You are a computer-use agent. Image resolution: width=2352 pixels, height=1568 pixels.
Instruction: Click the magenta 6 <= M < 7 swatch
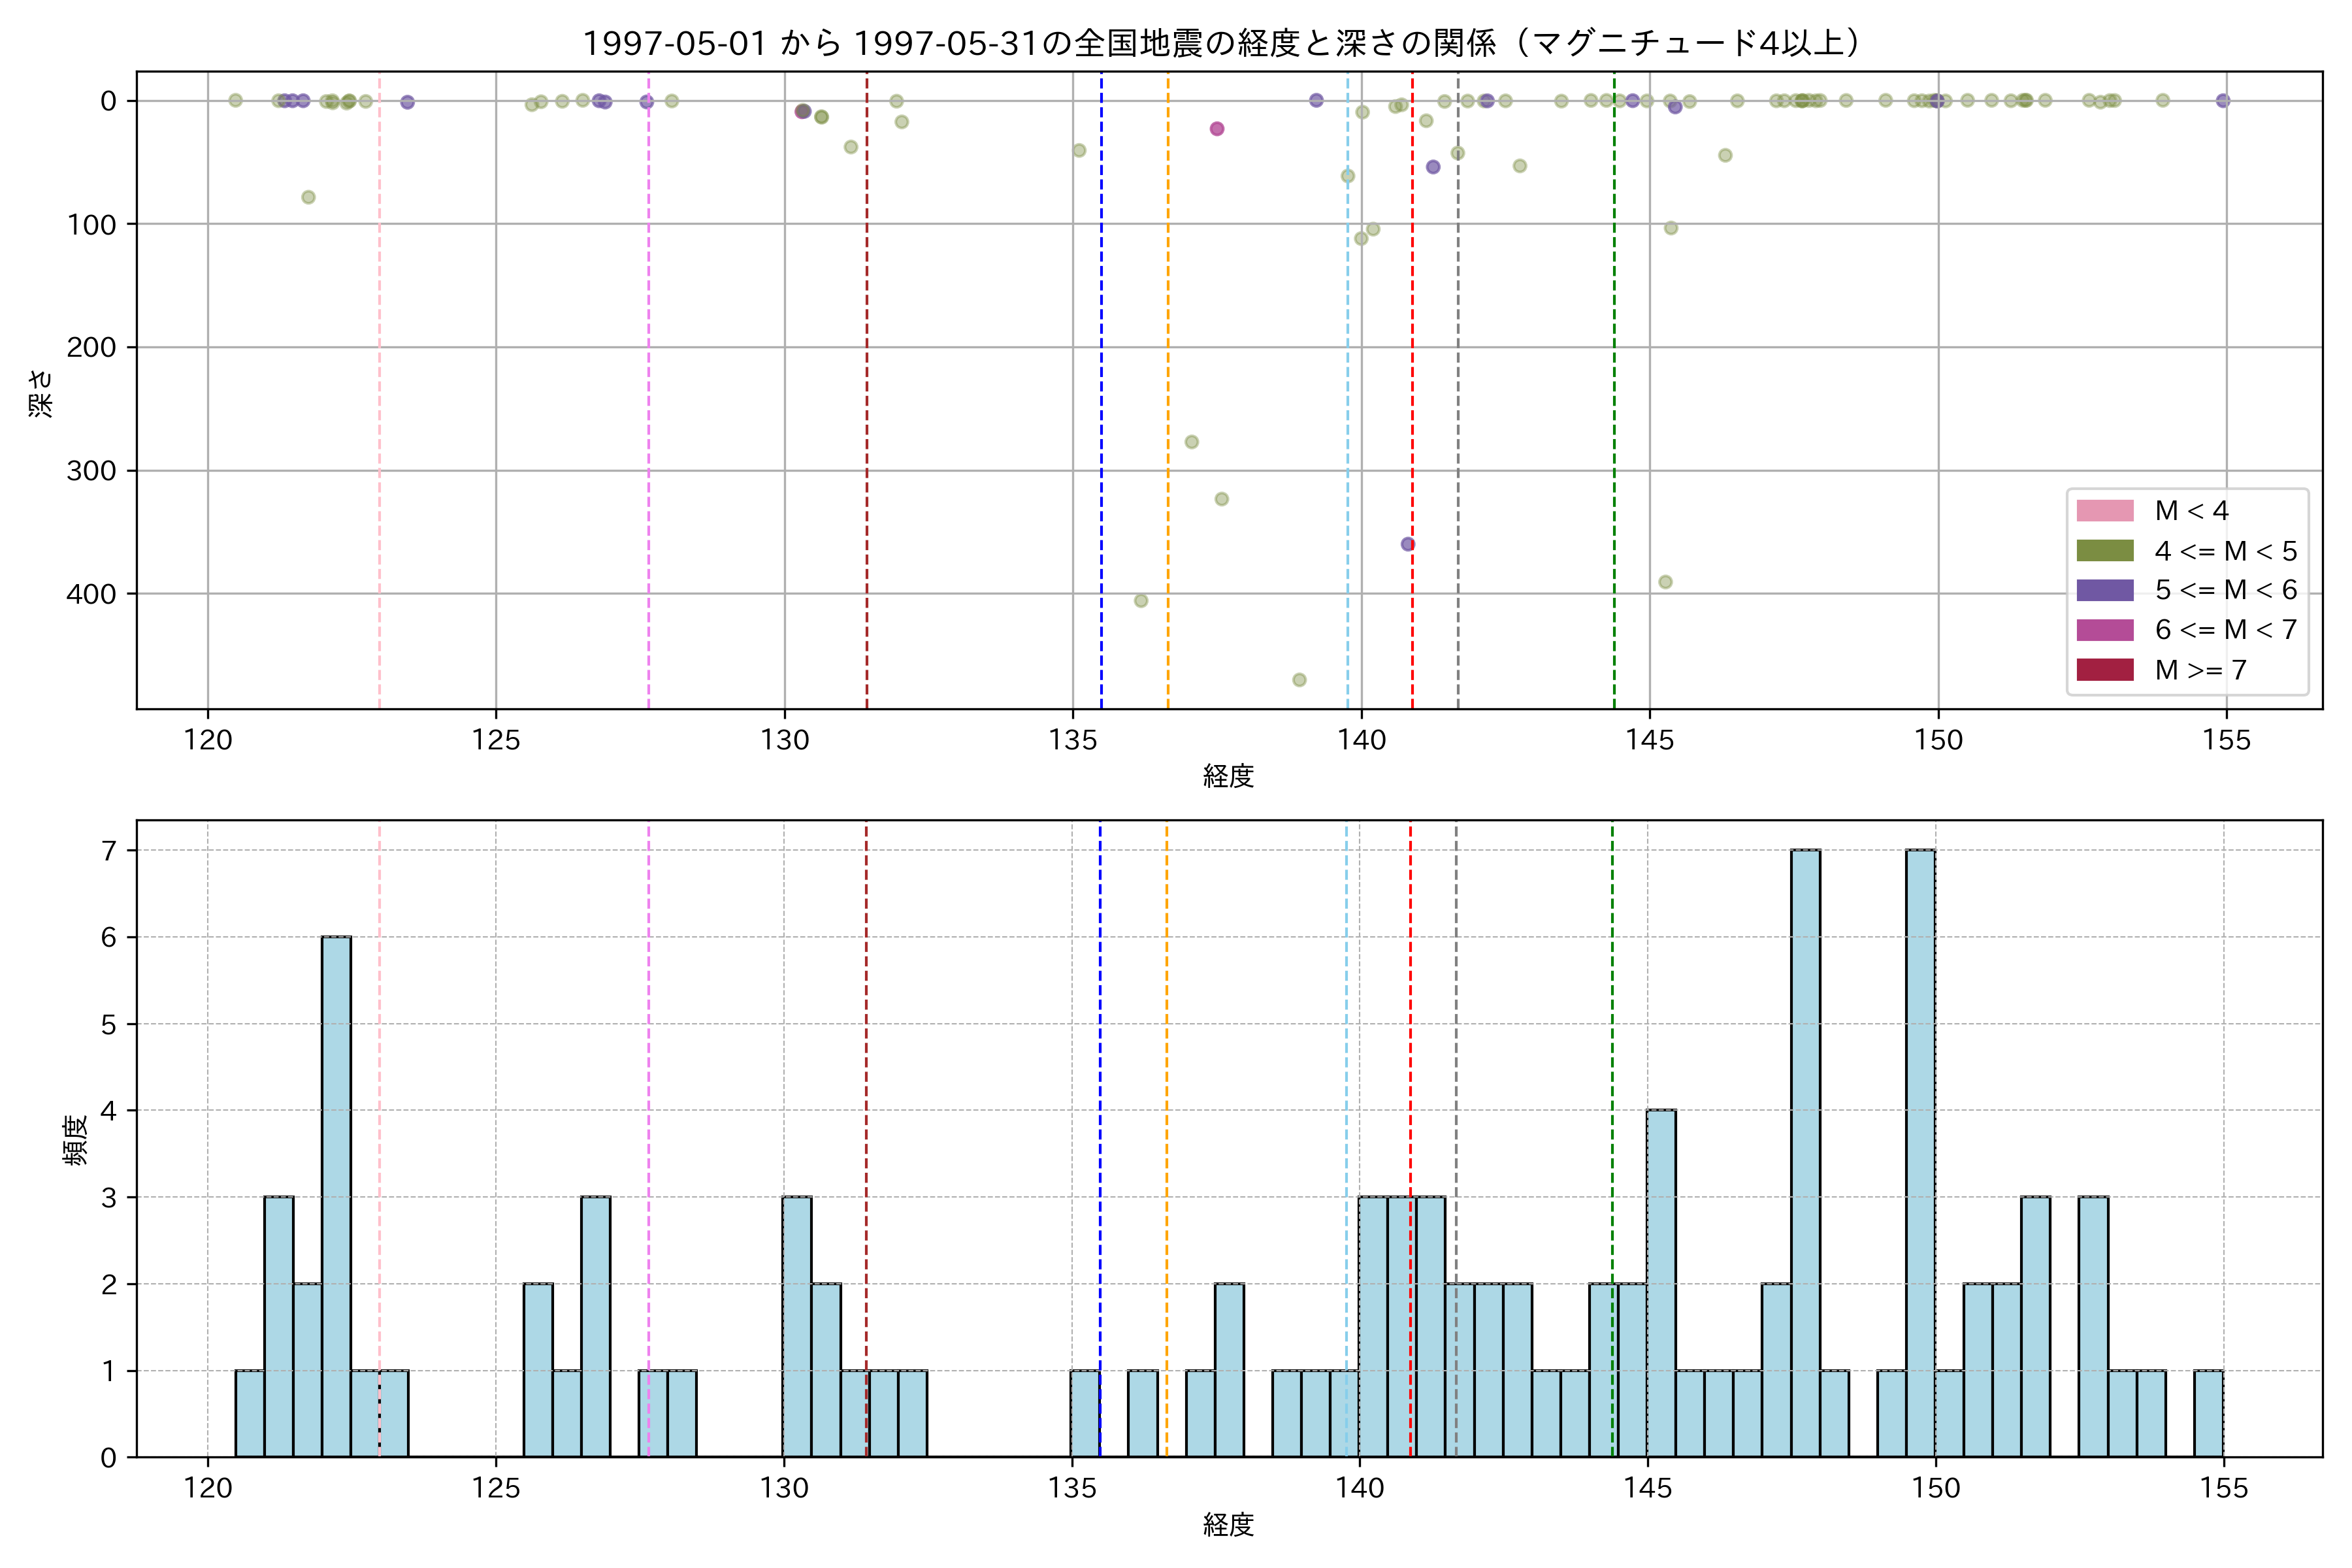click(2104, 630)
